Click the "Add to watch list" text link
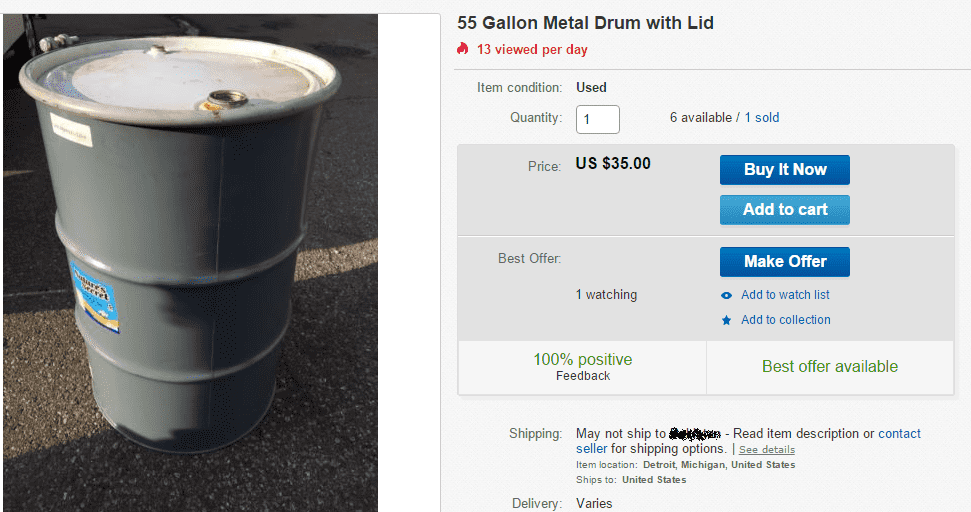The image size is (971, 512). pos(785,295)
